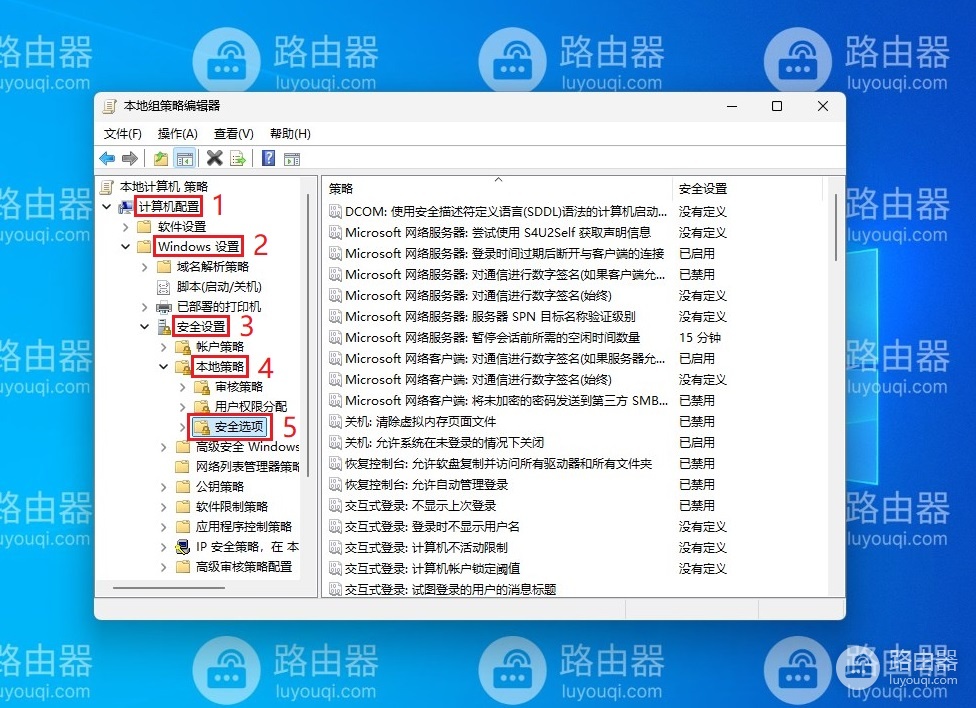Click the 审核策略 folder icon
Screen dimensions: 976x708
(202, 387)
